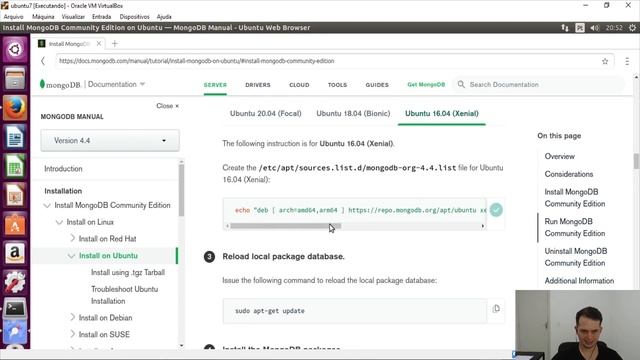Image resolution: width=640 pixels, height=360 pixels.
Task: Jump to Run MongoDB Community Edition
Action: (x=575, y=227)
